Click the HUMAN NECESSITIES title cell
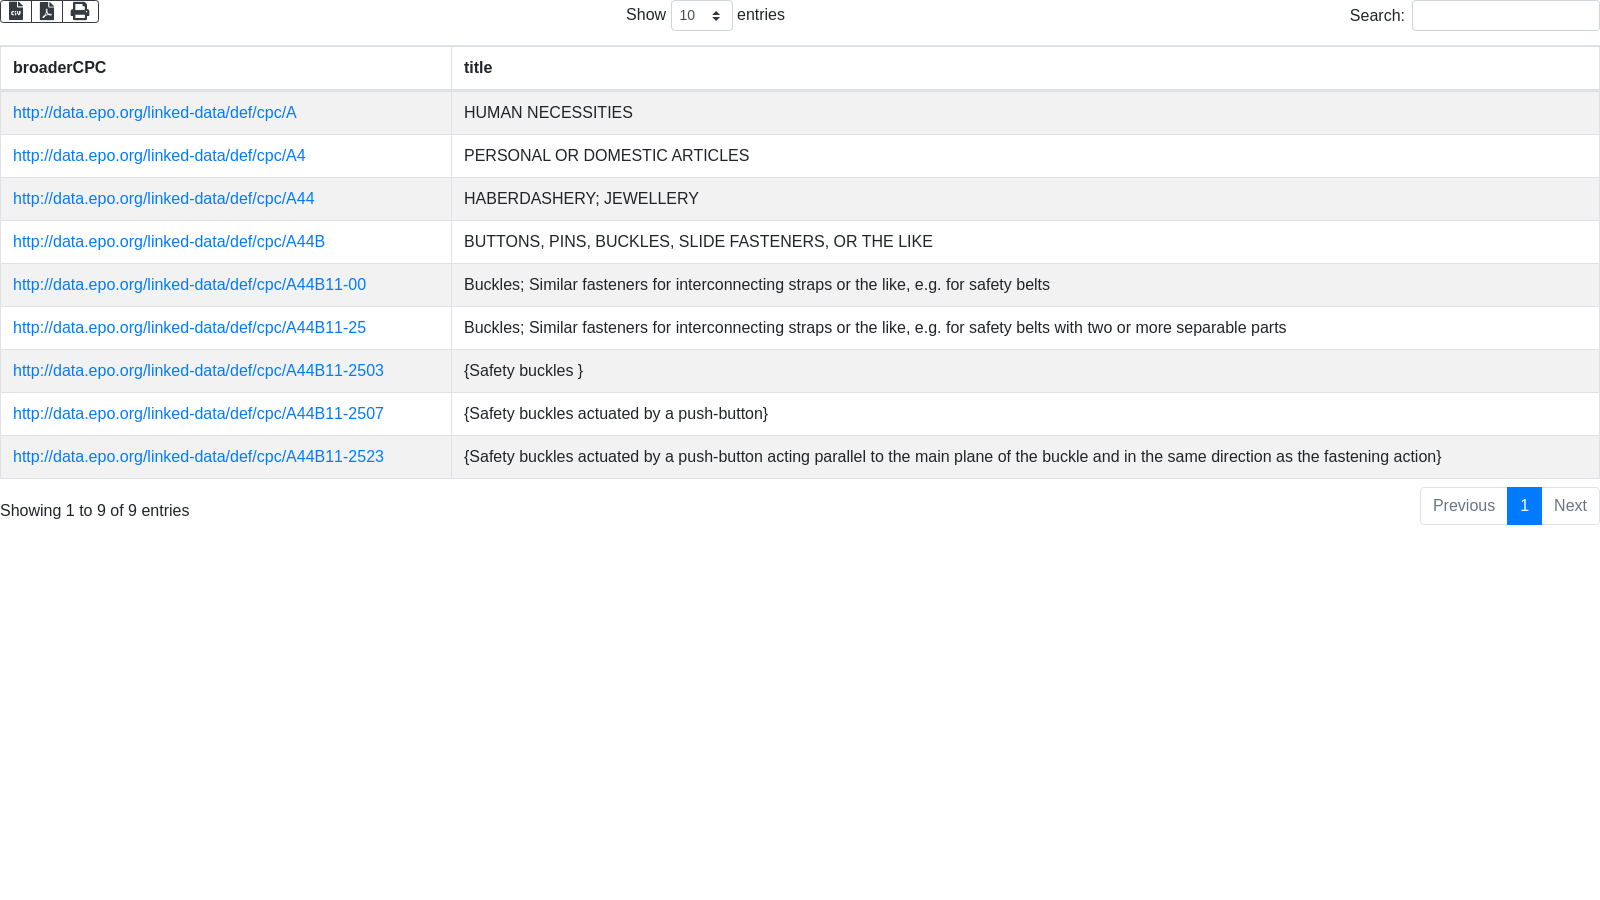 click(548, 113)
